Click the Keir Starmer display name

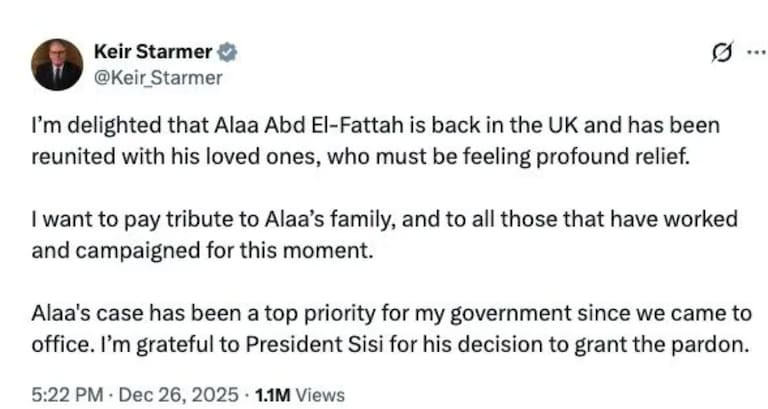153,51
